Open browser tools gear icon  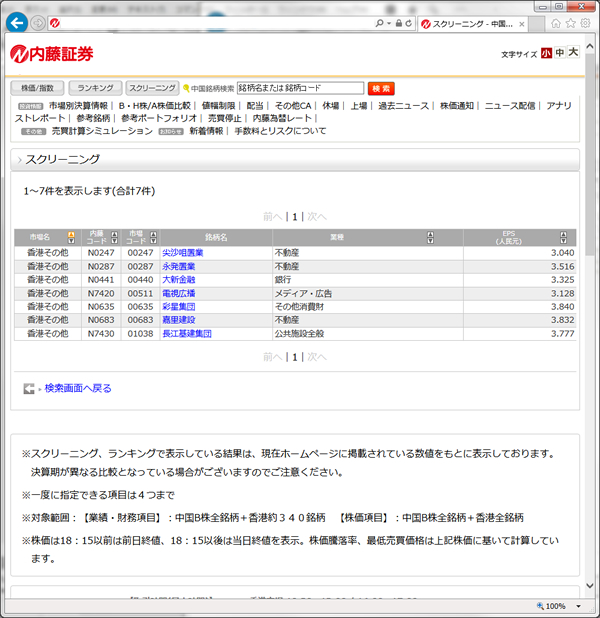(587, 23)
